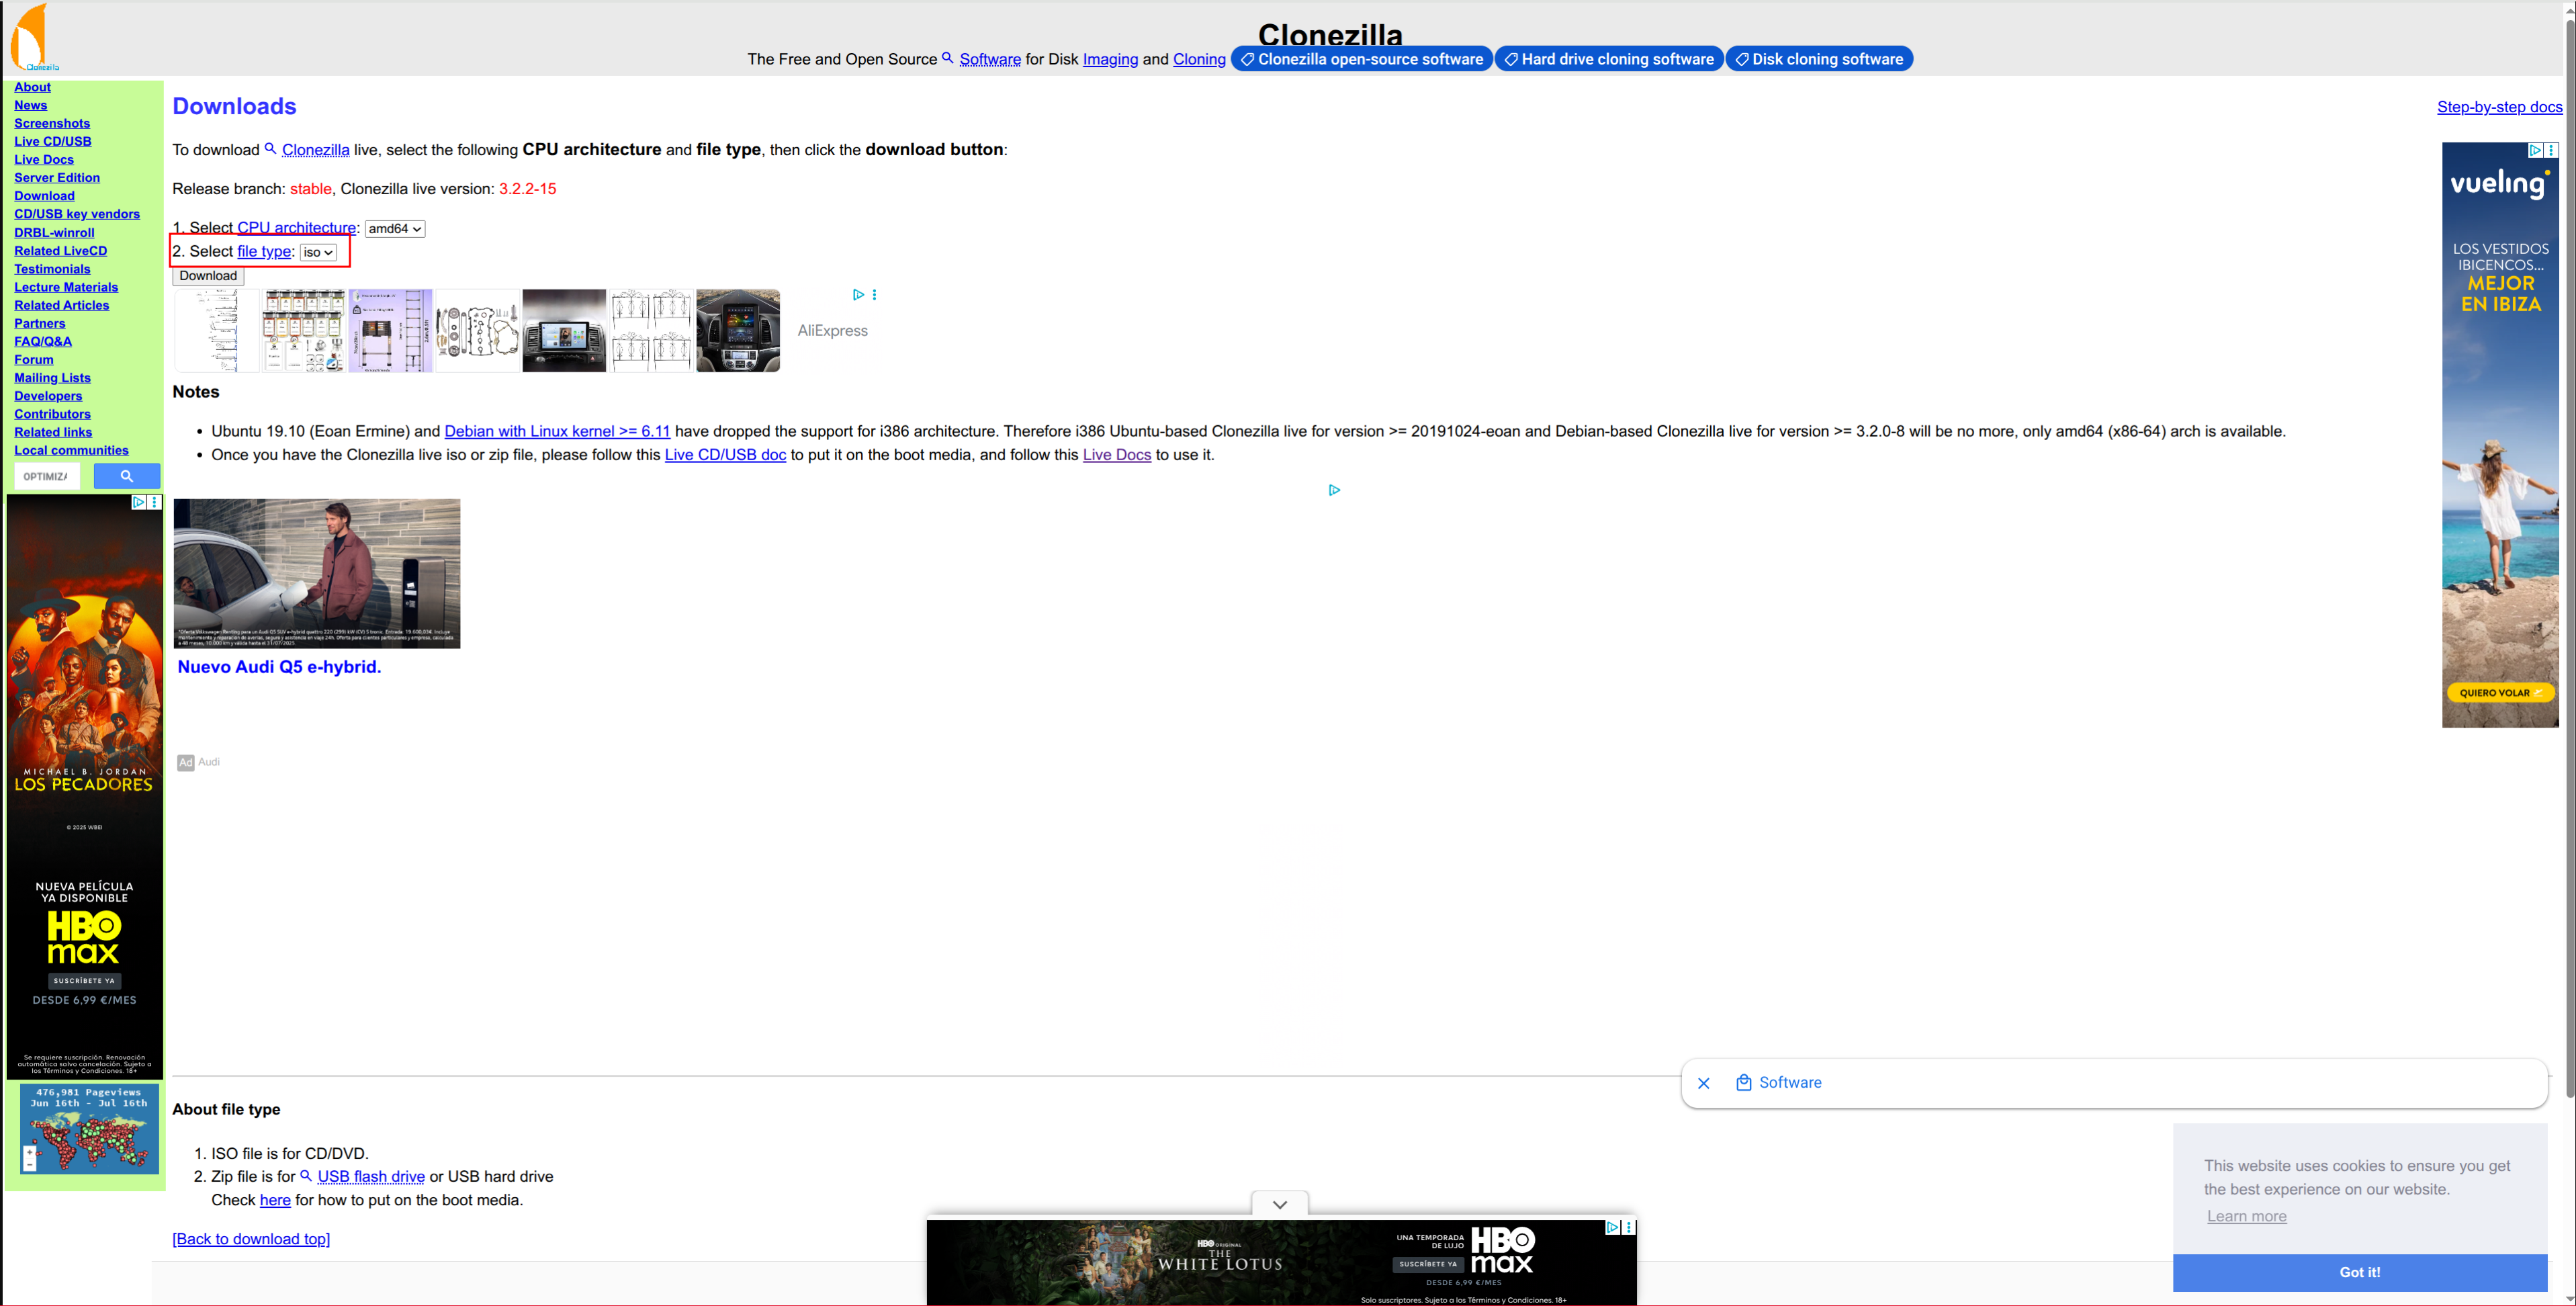Close the Software popup with X icon
Image resolution: width=2576 pixels, height=1306 pixels.
tap(1704, 1083)
